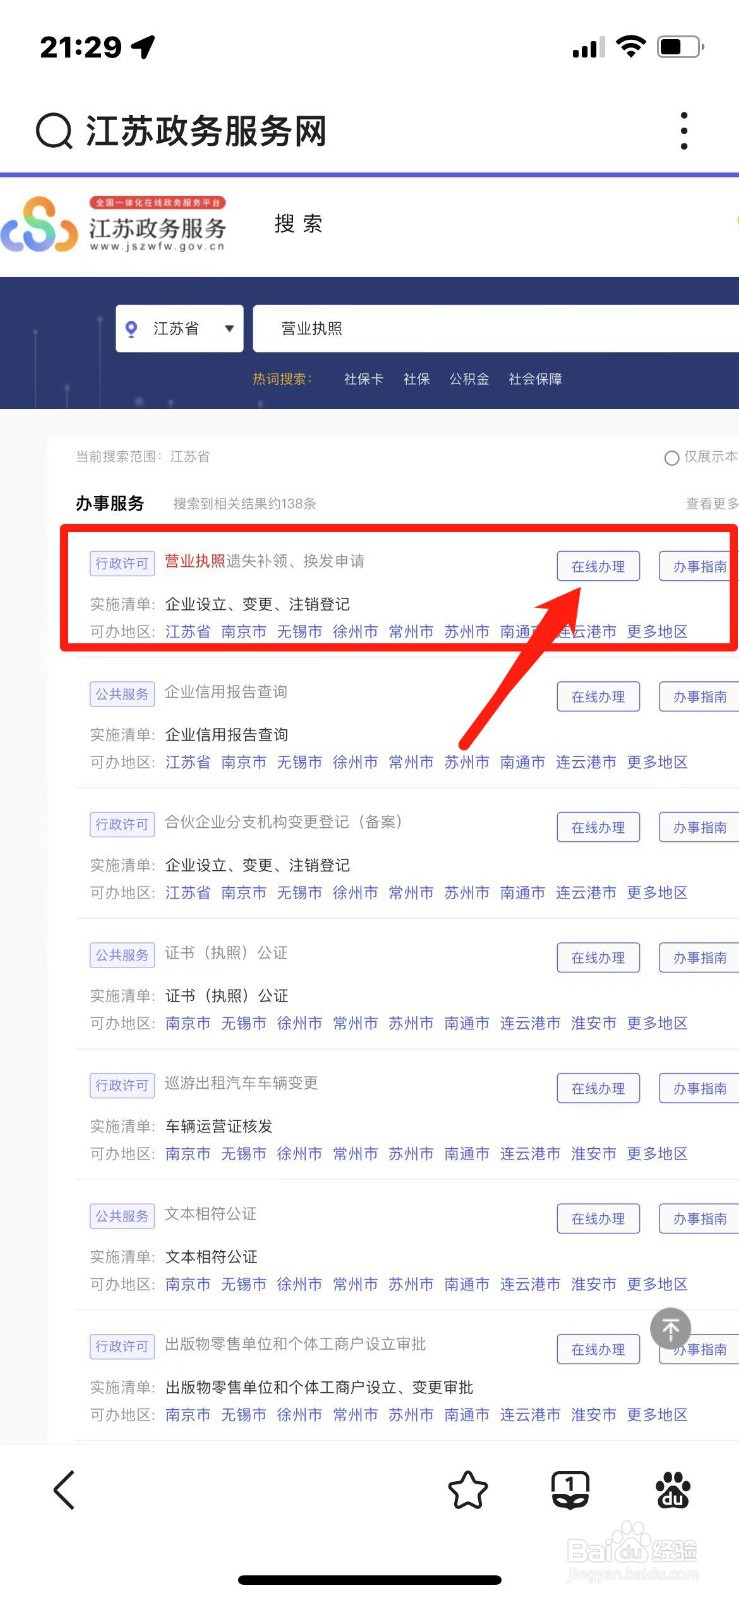The height and width of the screenshot is (1600, 739).
Task: Select 江苏省 in 企业信用报告查询 row
Action: pyautogui.click(x=188, y=763)
